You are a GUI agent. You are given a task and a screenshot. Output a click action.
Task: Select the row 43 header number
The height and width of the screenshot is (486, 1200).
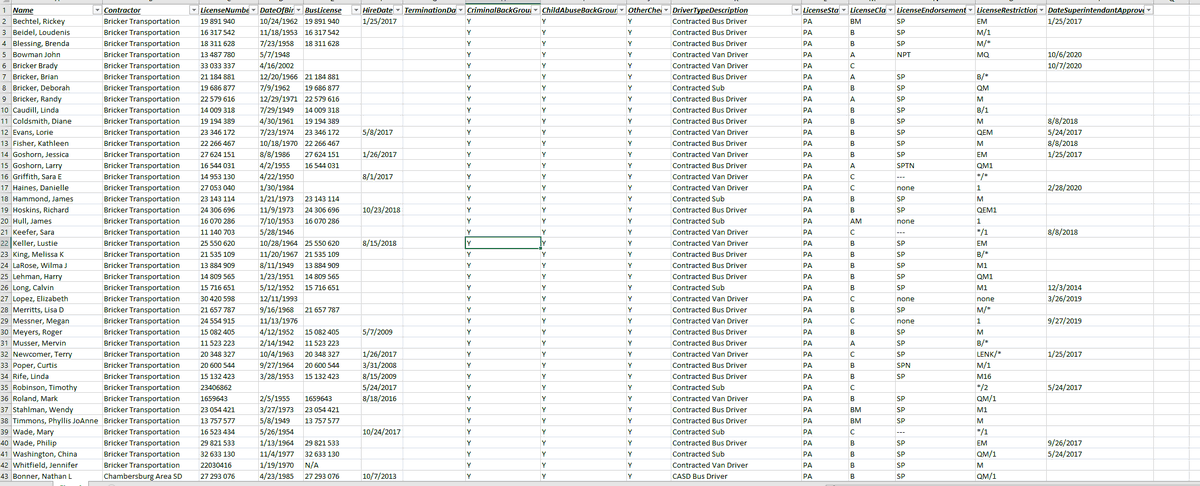tap(5, 477)
